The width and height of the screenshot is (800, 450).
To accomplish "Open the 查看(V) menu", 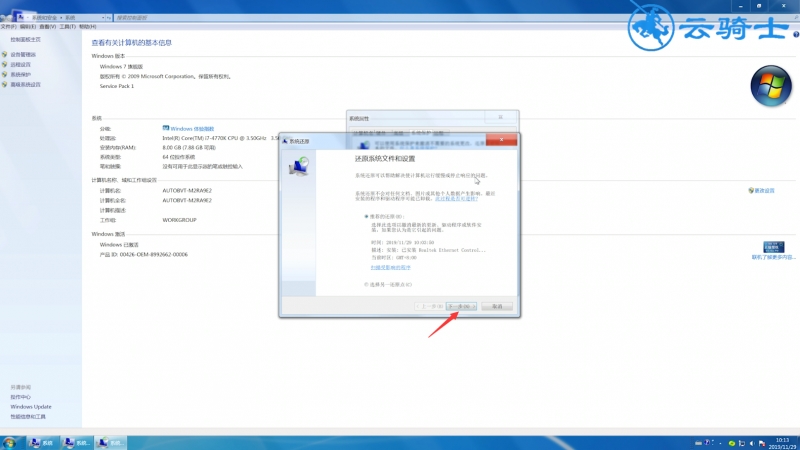I will tap(47, 27).
